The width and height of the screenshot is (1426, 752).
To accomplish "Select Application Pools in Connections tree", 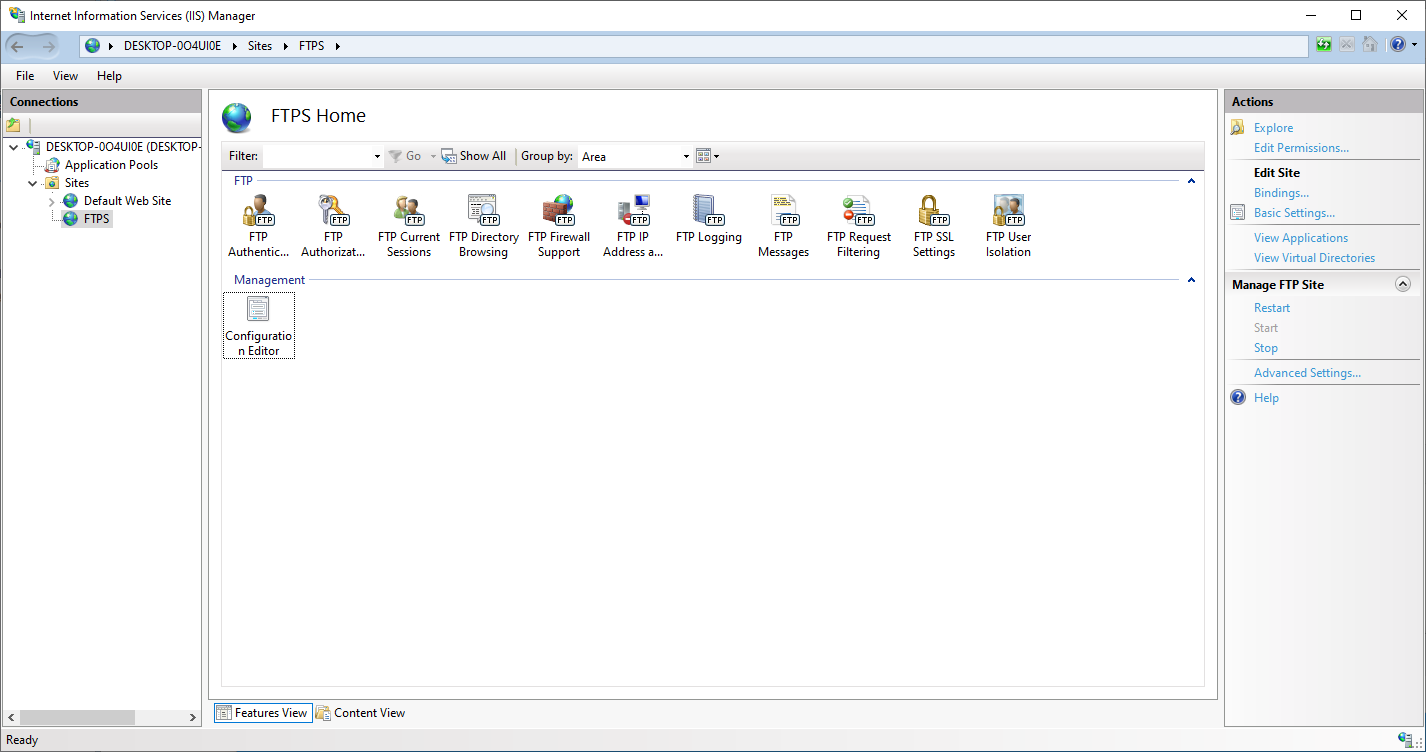I will (111, 165).
